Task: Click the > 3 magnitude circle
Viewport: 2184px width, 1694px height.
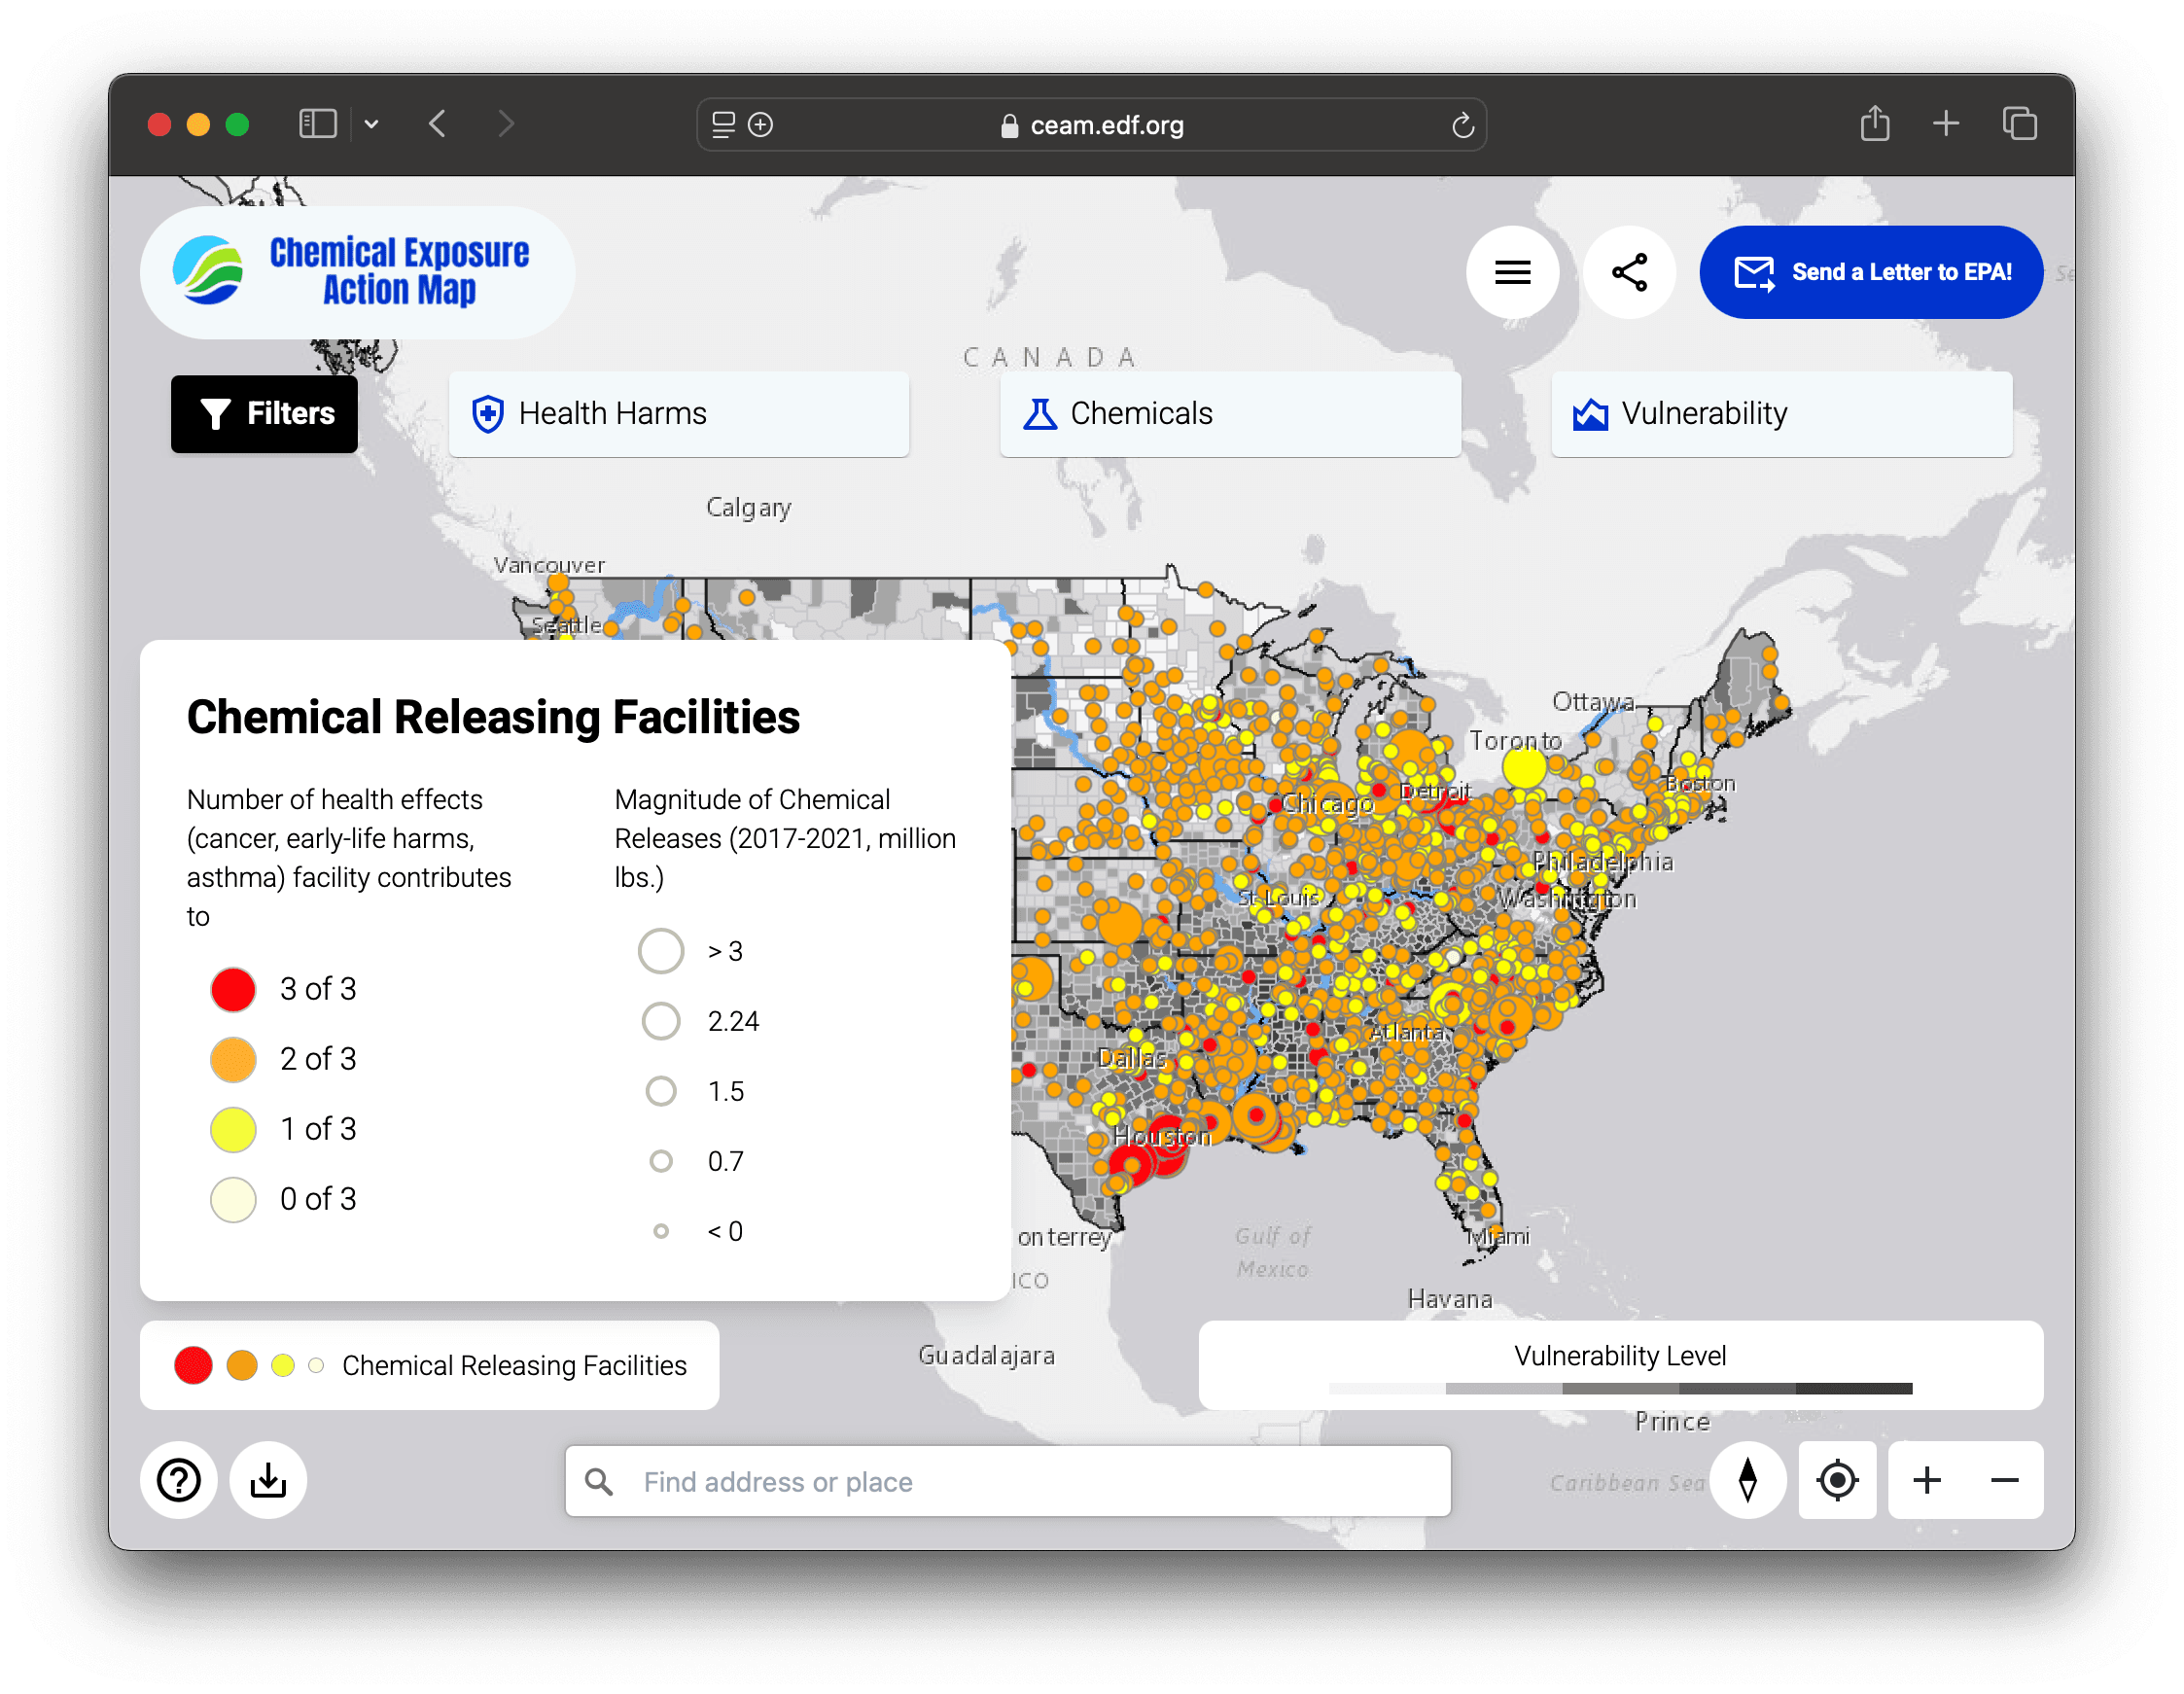Action: point(661,951)
